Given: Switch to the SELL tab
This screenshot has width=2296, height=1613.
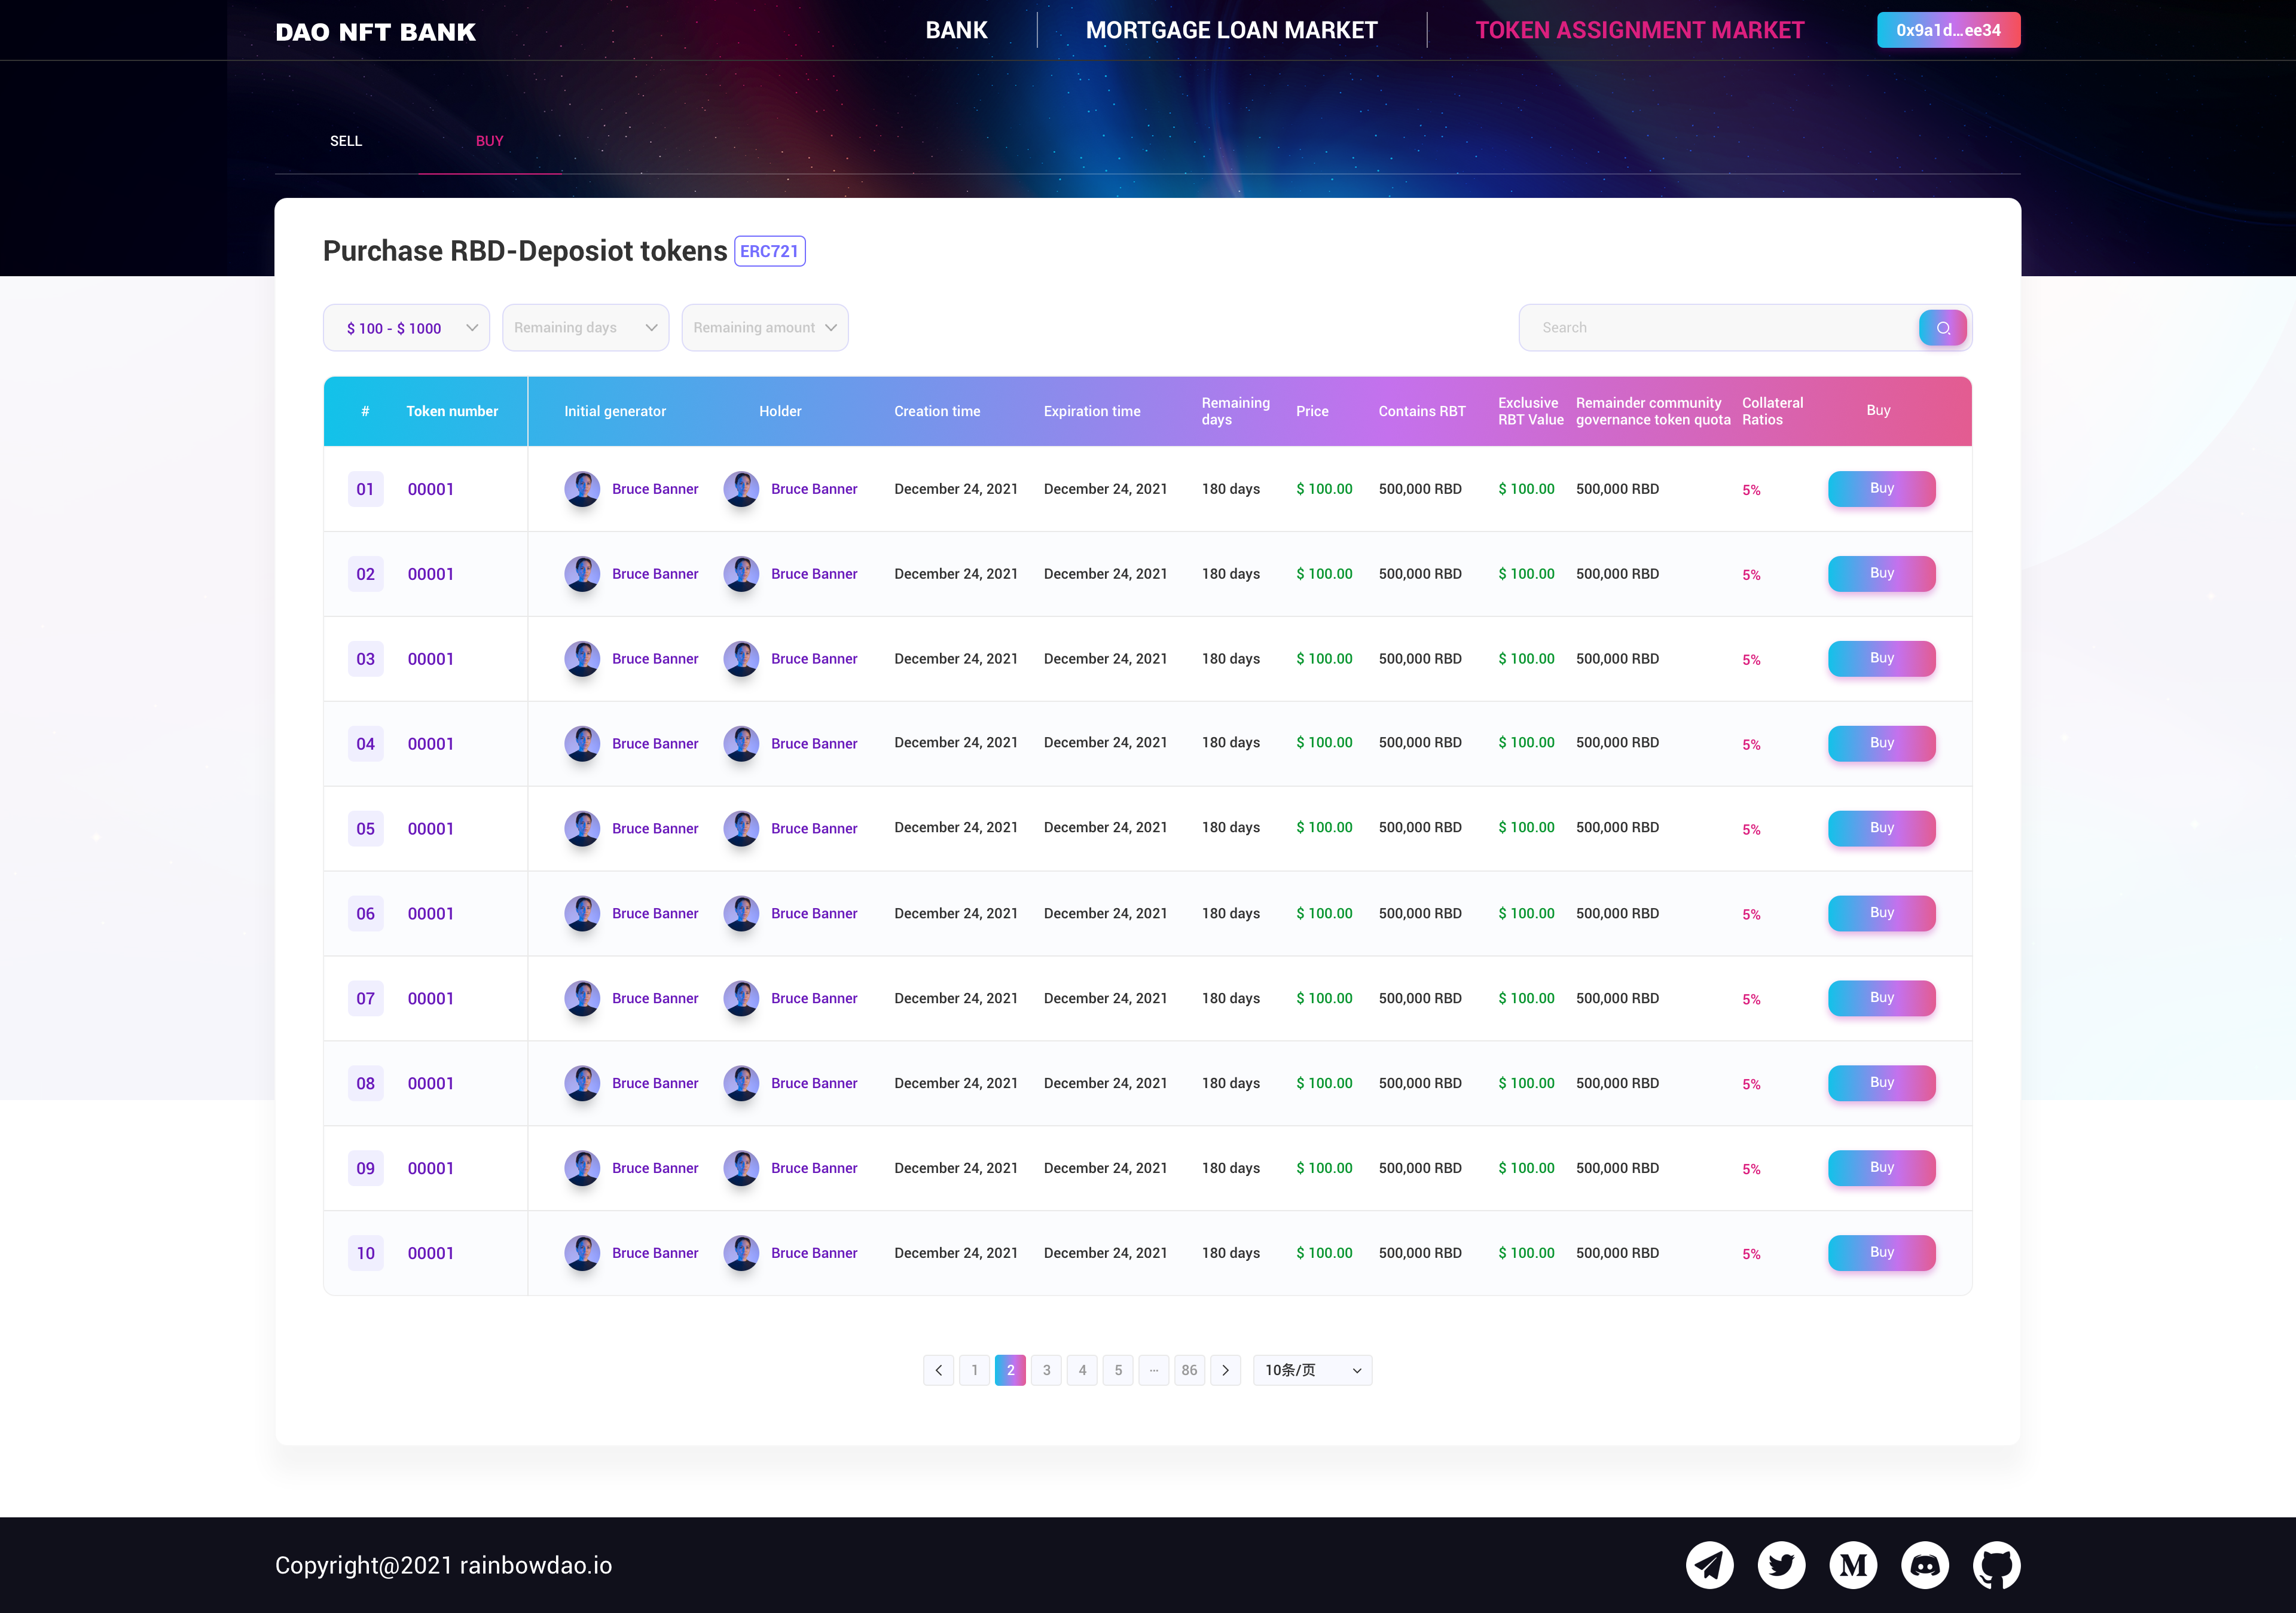Looking at the screenshot, I should point(346,141).
